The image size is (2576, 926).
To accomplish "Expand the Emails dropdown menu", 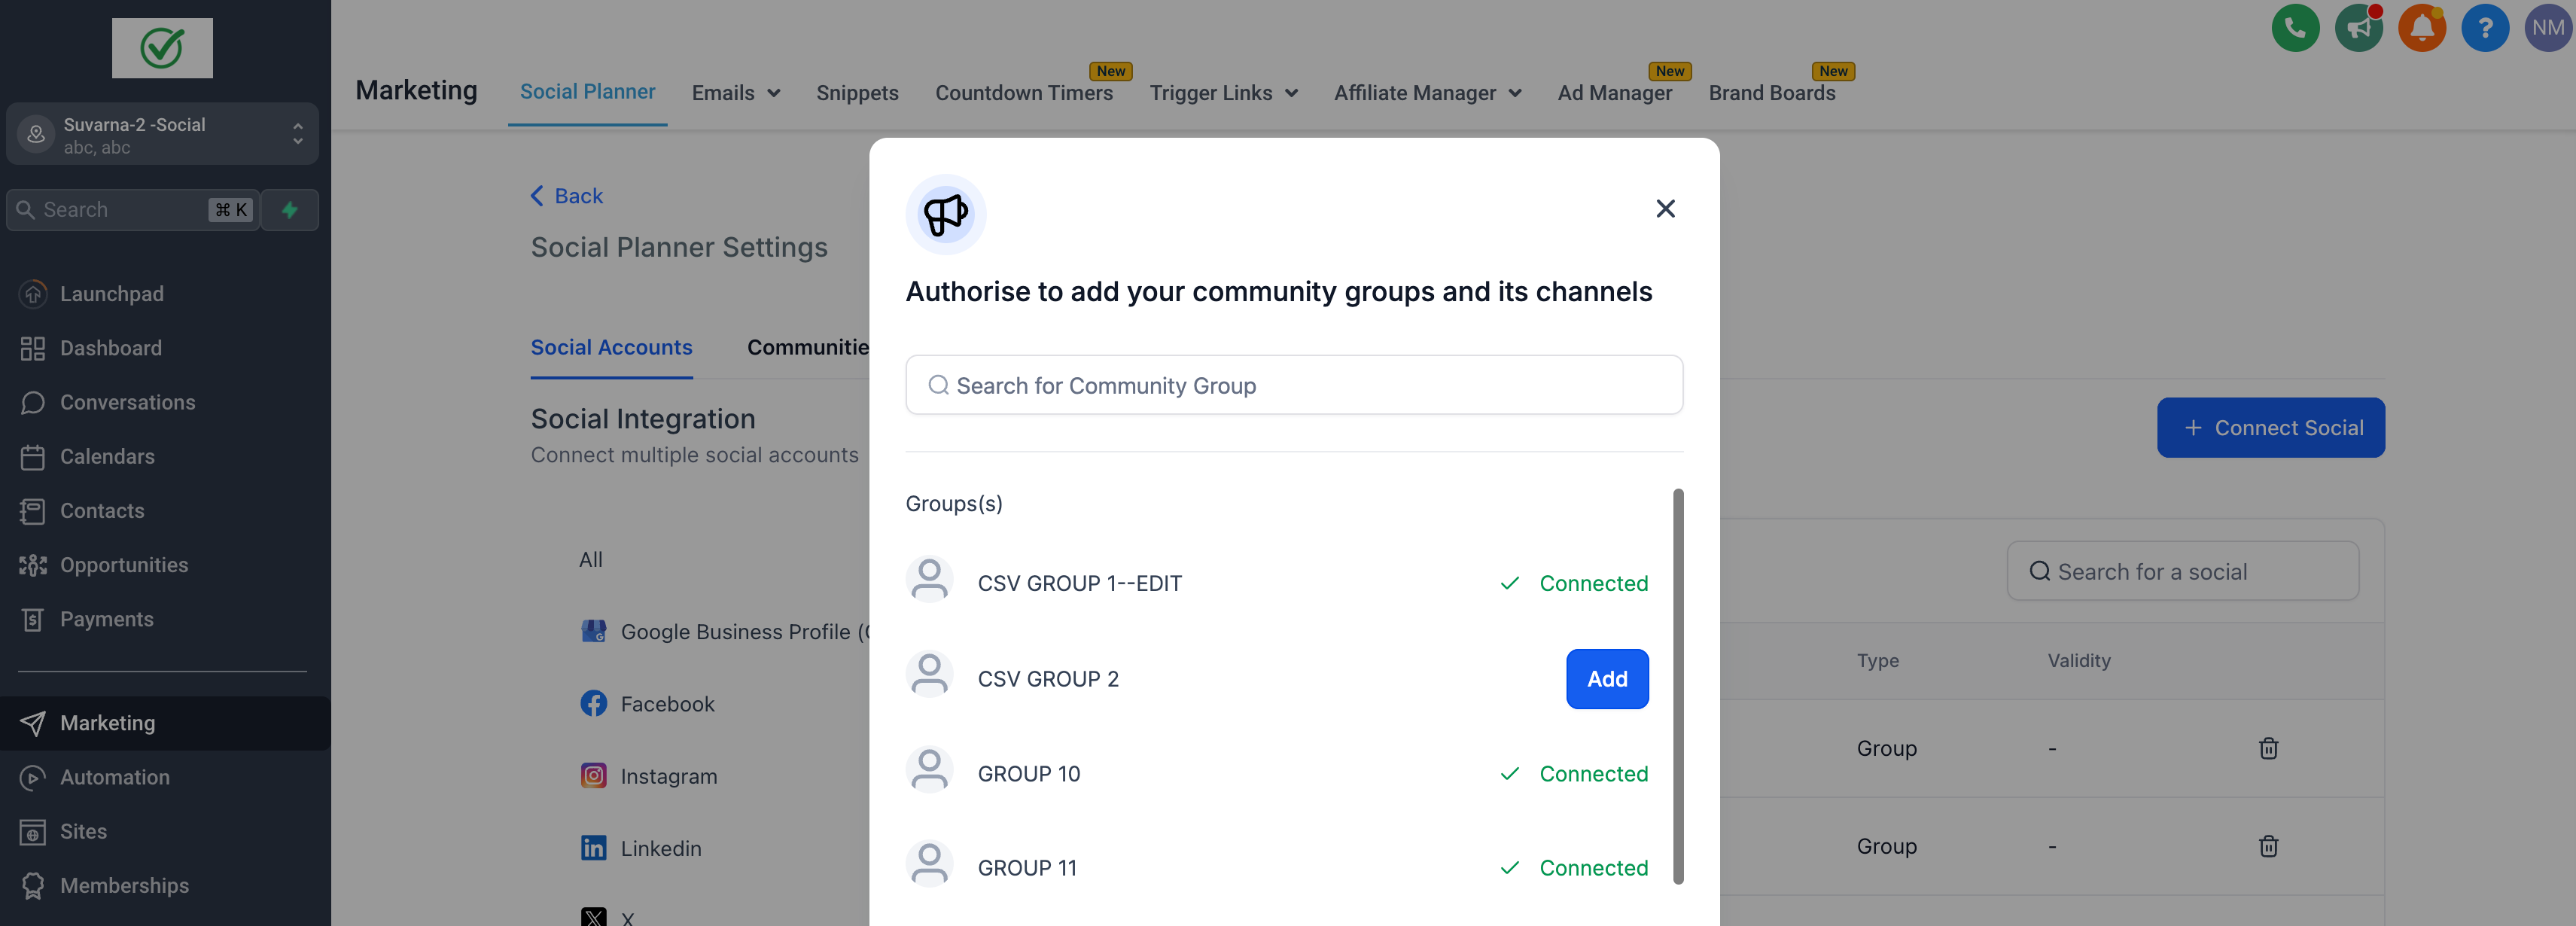I will (x=736, y=93).
